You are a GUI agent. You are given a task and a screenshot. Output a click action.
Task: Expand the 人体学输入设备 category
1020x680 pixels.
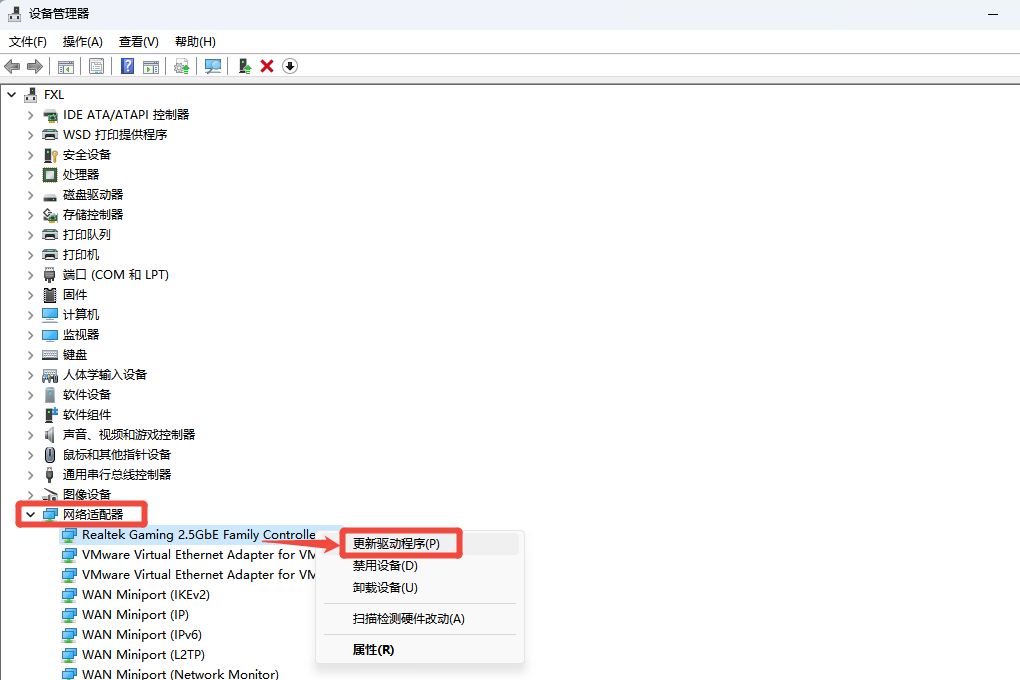31,375
